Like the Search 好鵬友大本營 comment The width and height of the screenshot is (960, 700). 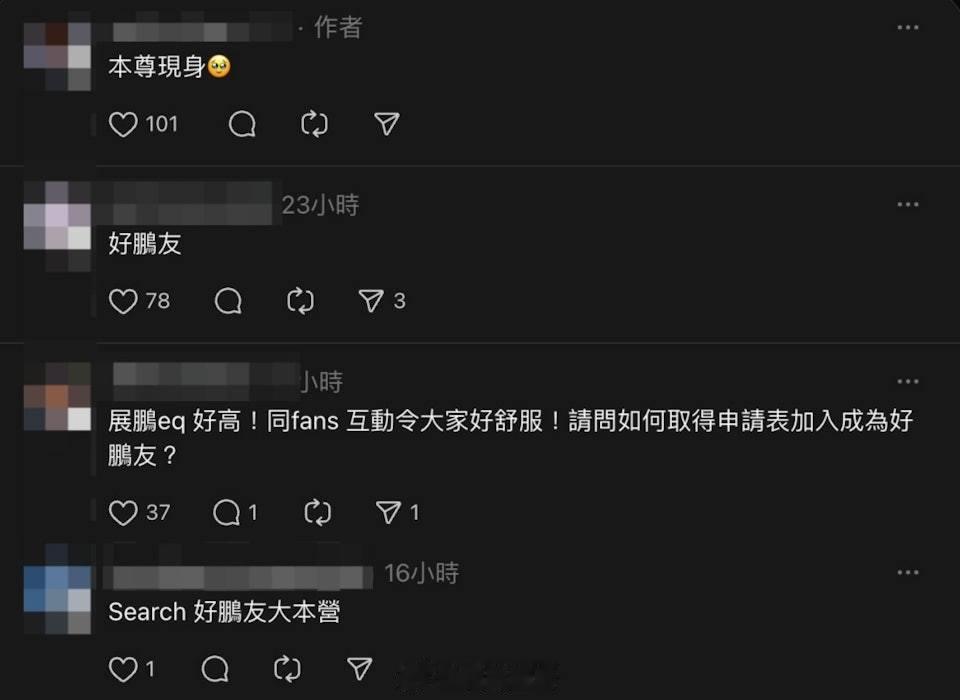point(123,669)
